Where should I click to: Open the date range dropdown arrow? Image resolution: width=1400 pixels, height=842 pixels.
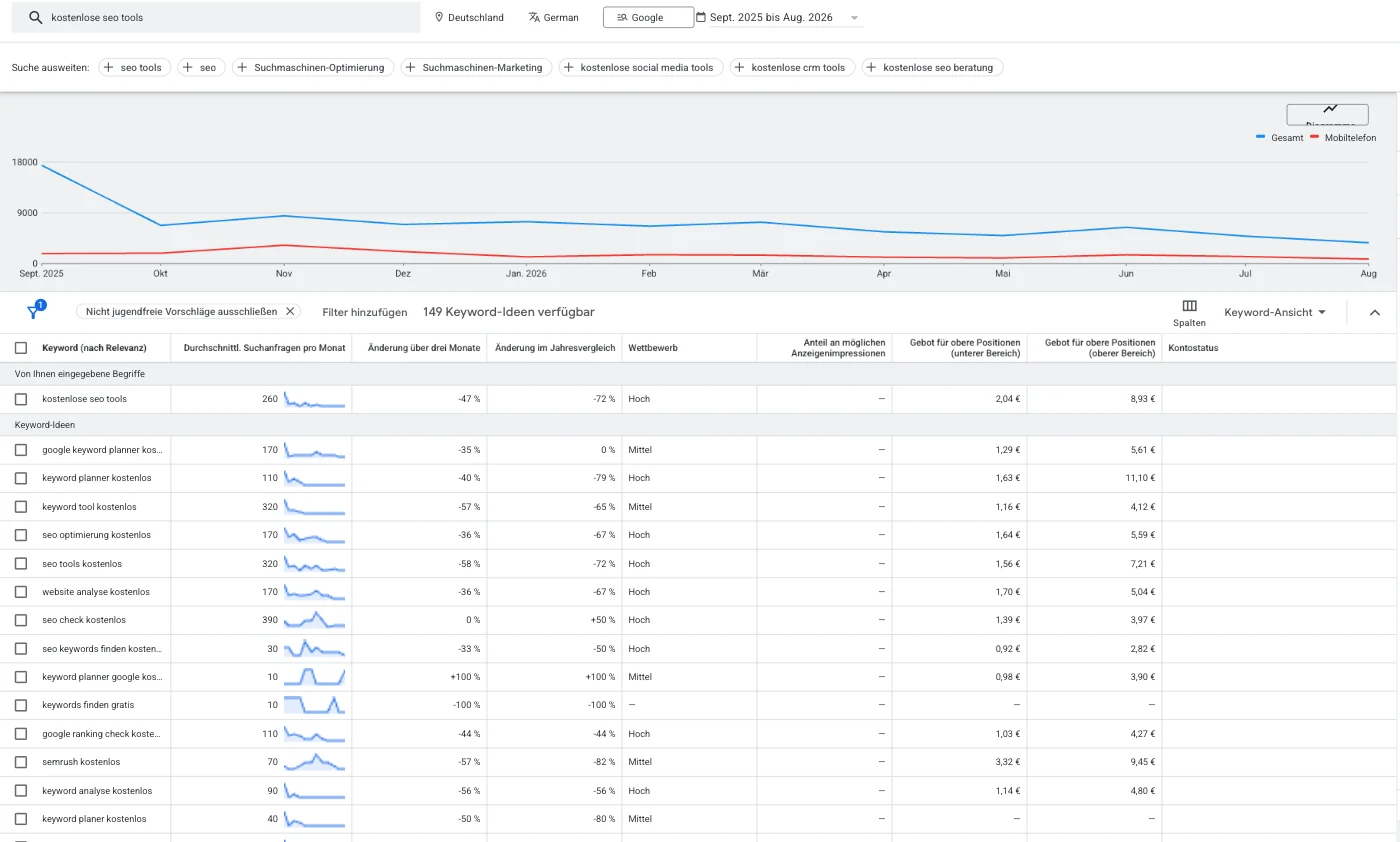pyautogui.click(x=854, y=18)
